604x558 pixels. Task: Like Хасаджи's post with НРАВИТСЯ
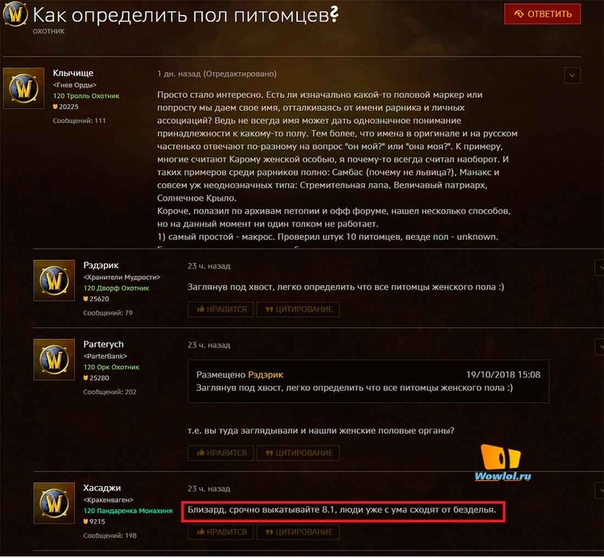tap(221, 532)
